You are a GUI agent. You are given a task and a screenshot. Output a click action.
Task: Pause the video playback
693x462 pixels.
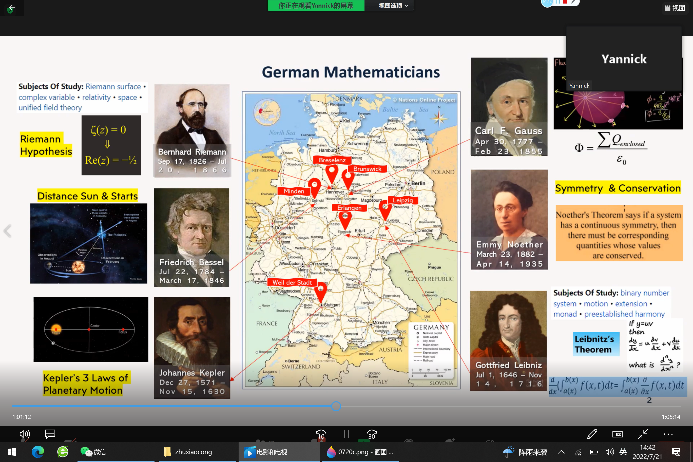click(x=346, y=433)
